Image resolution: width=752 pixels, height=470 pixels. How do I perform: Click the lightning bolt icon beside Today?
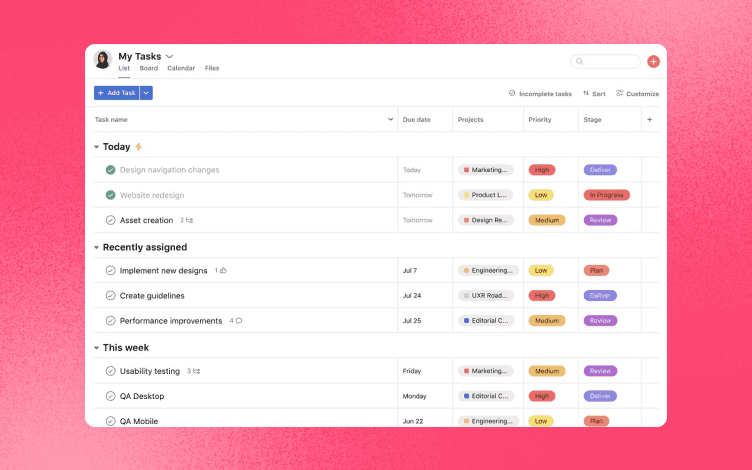[139, 147]
